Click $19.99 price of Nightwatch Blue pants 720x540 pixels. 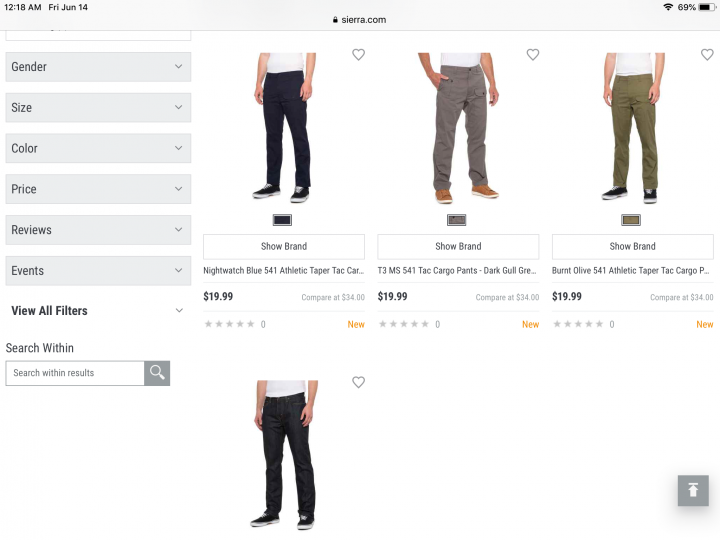pyautogui.click(x=218, y=297)
